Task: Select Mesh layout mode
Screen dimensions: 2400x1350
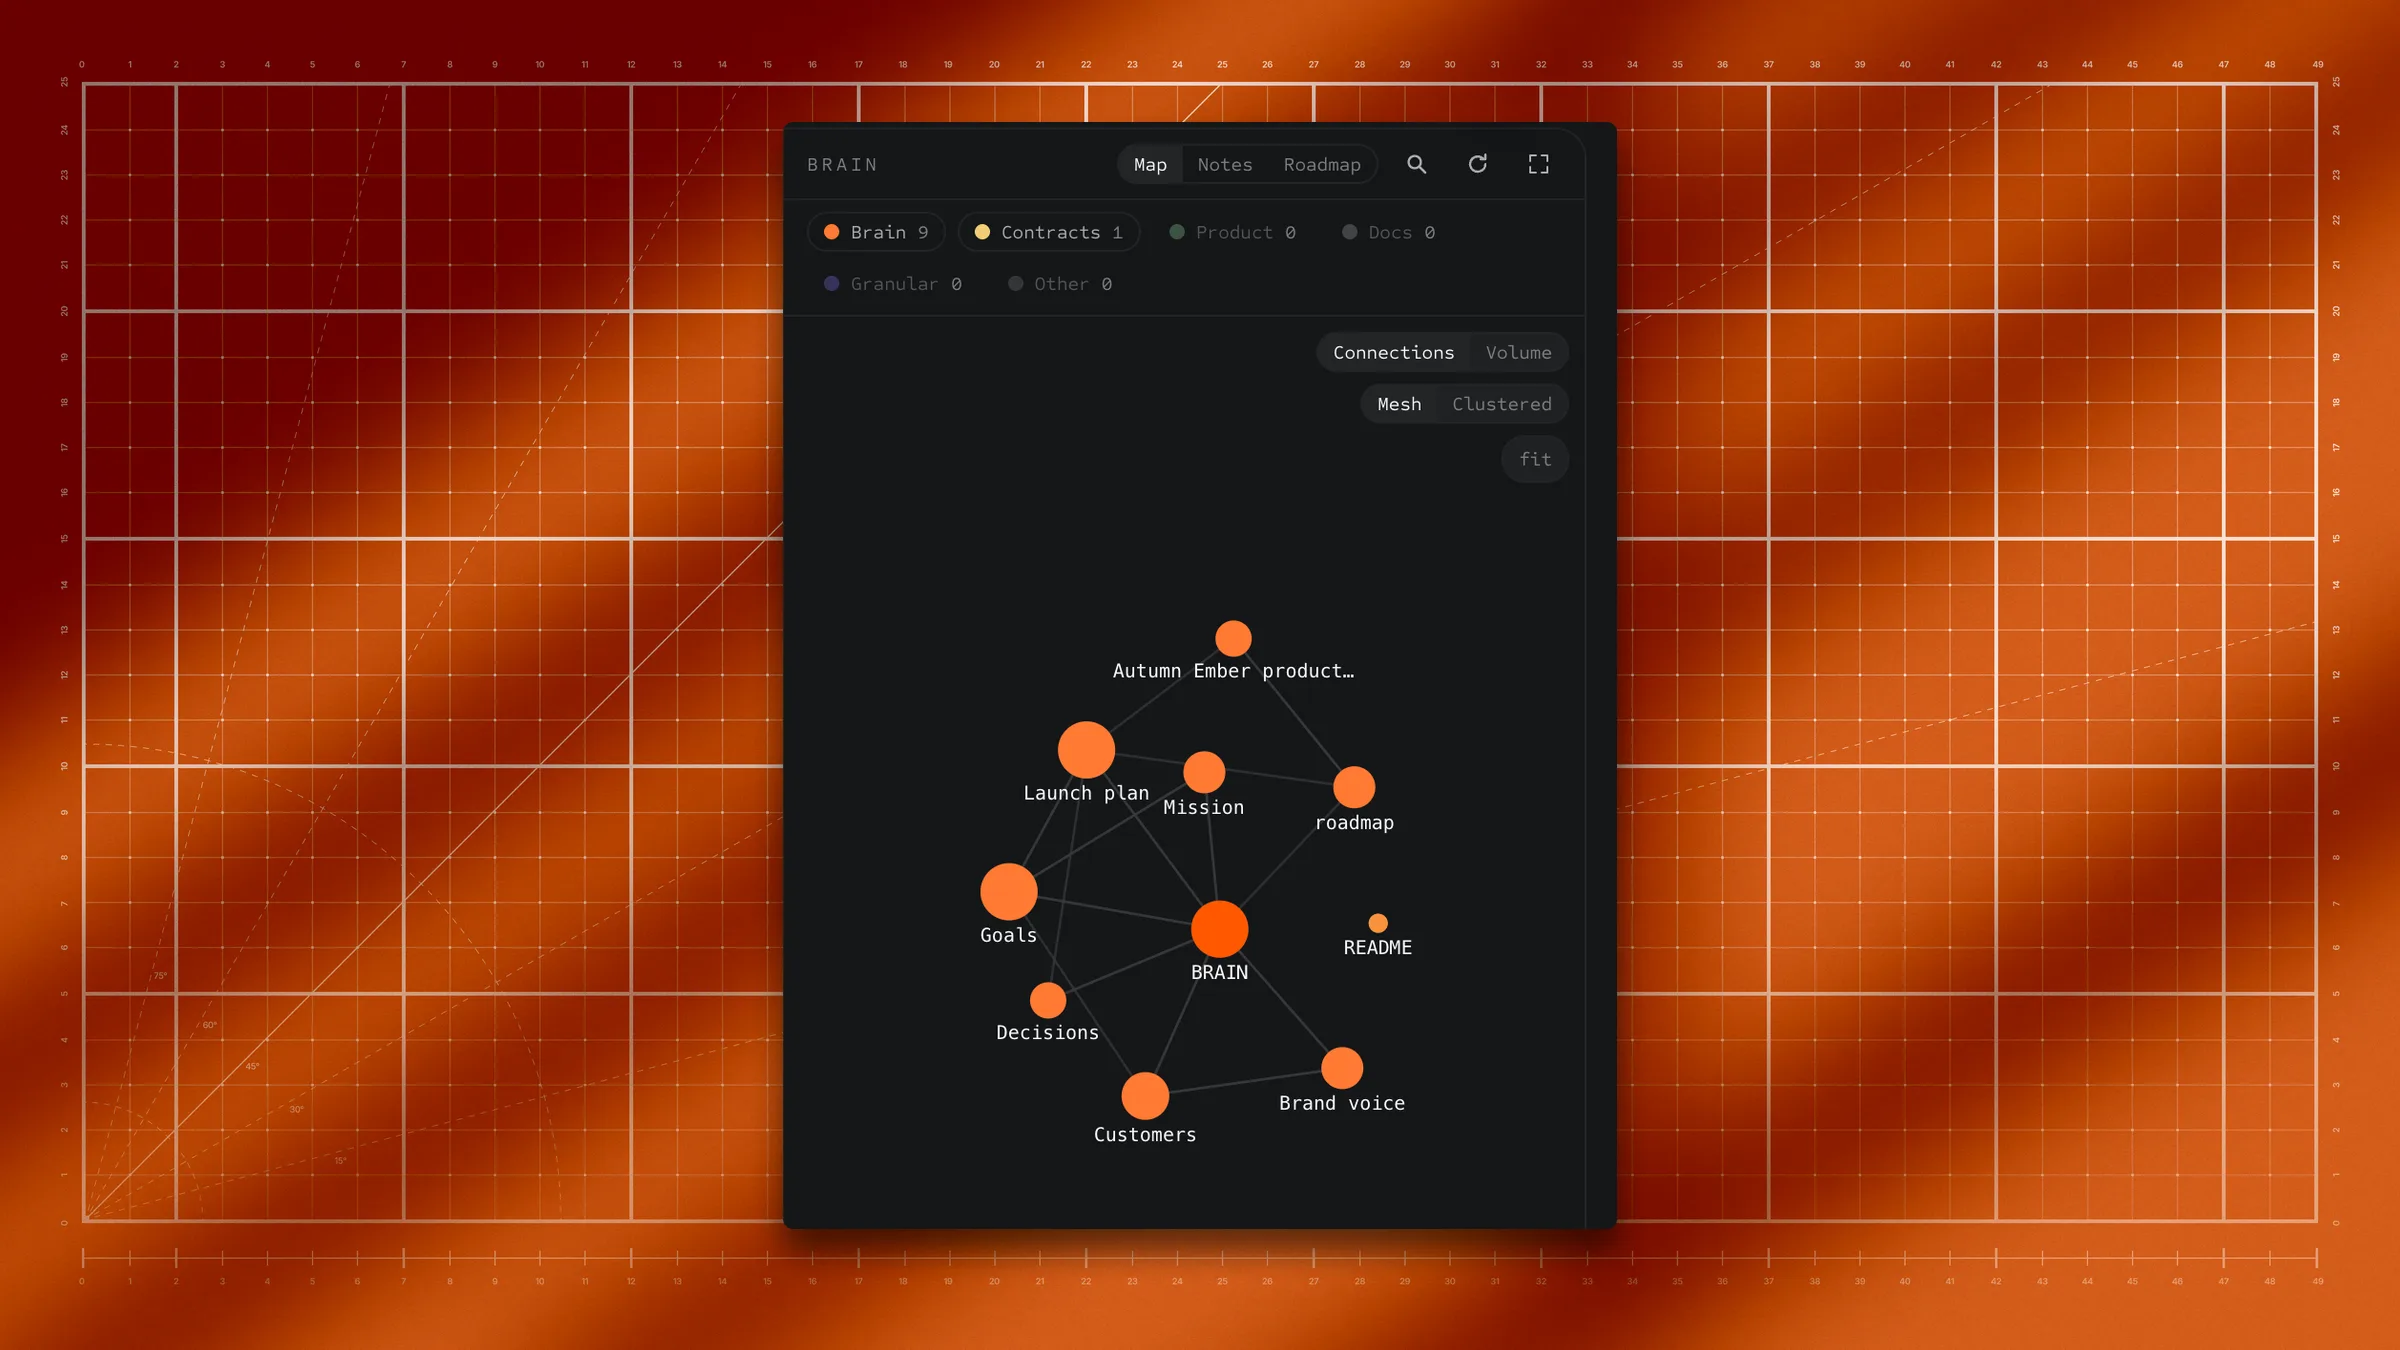Action: click(1399, 404)
